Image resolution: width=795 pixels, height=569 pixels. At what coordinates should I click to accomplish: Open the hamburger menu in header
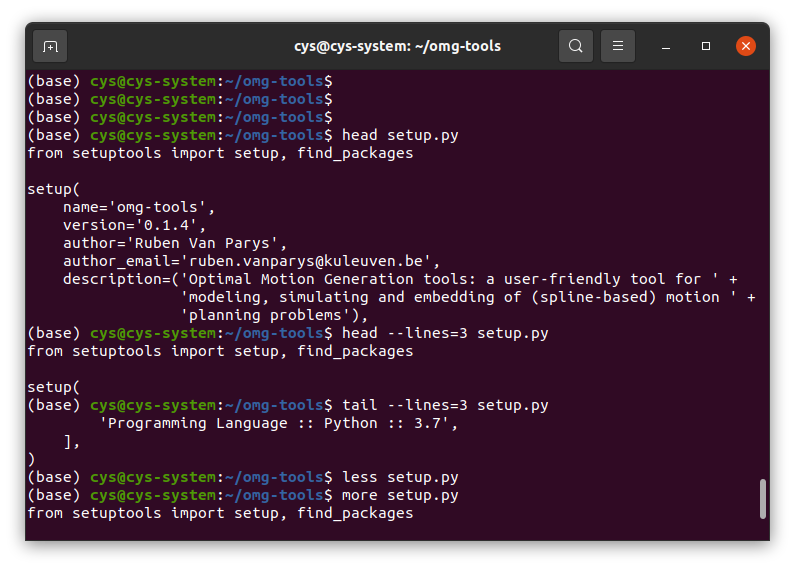pos(618,46)
